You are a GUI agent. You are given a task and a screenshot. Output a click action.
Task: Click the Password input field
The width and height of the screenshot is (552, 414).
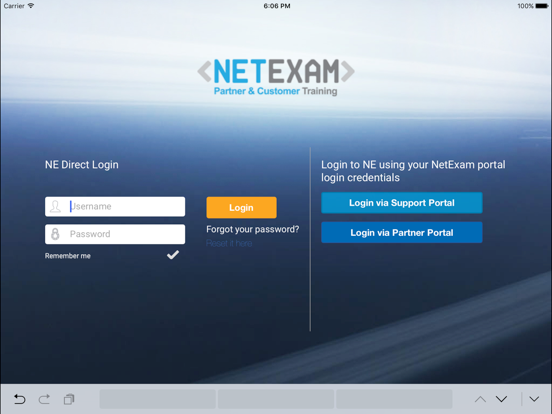(x=115, y=234)
